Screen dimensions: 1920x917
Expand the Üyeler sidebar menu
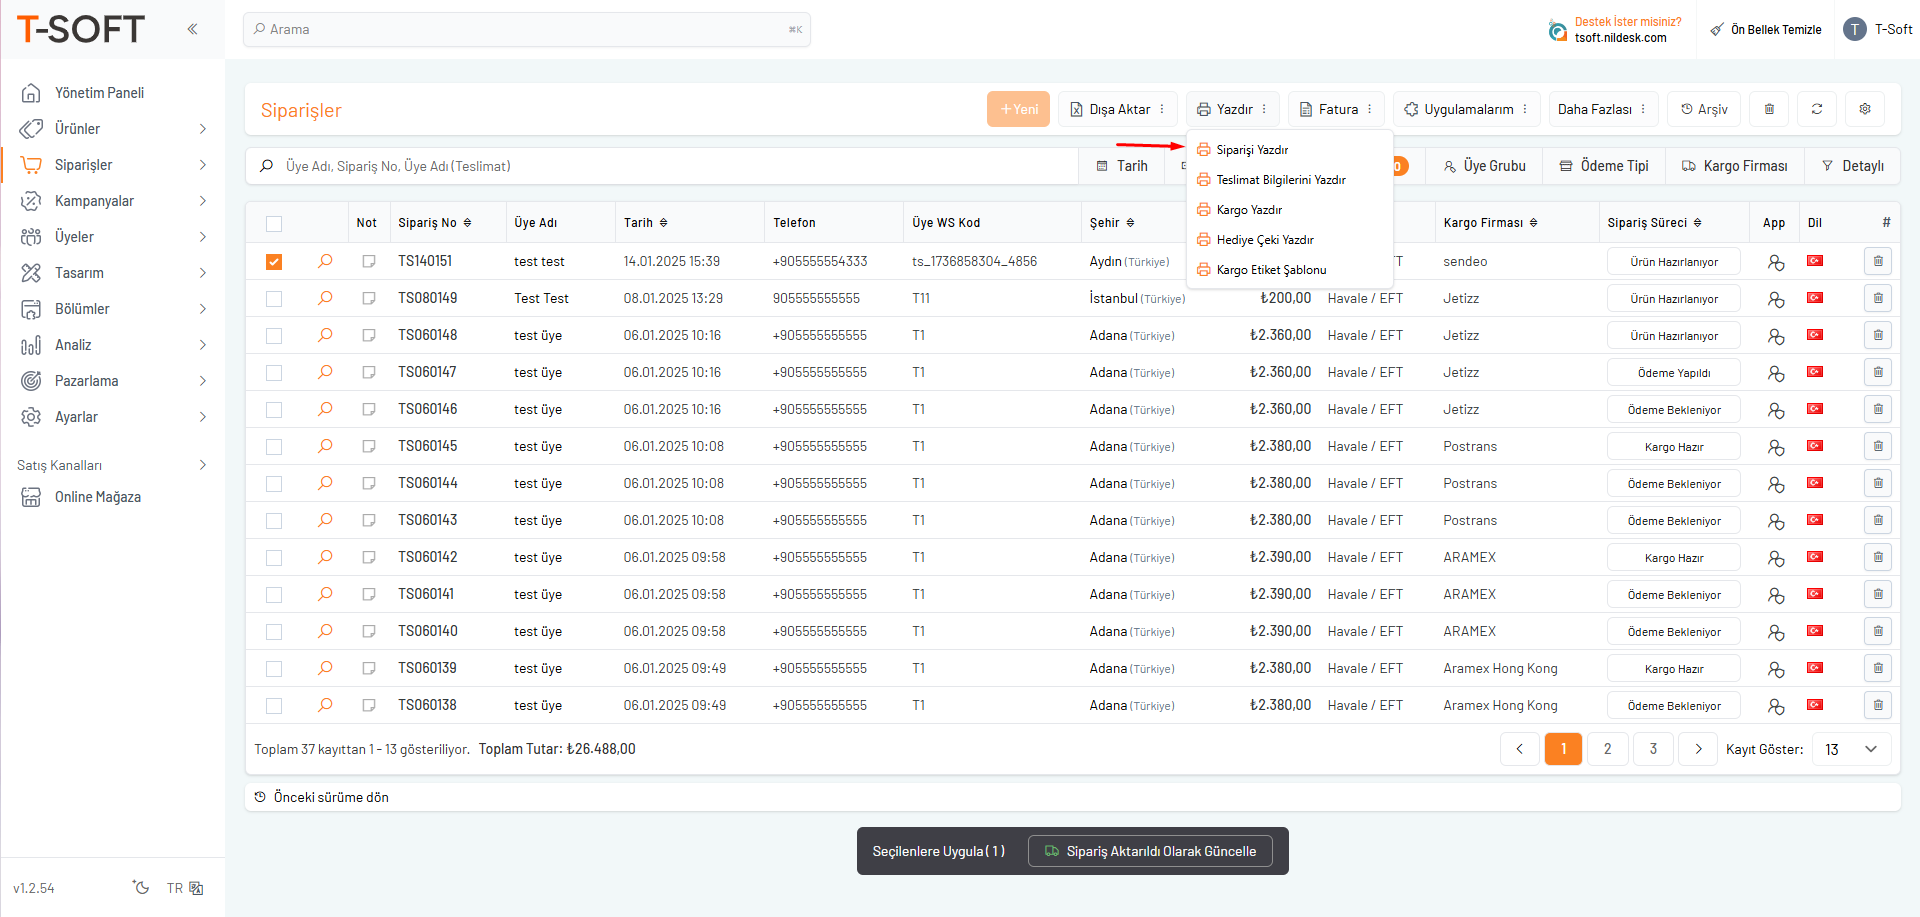(x=113, y=237)
